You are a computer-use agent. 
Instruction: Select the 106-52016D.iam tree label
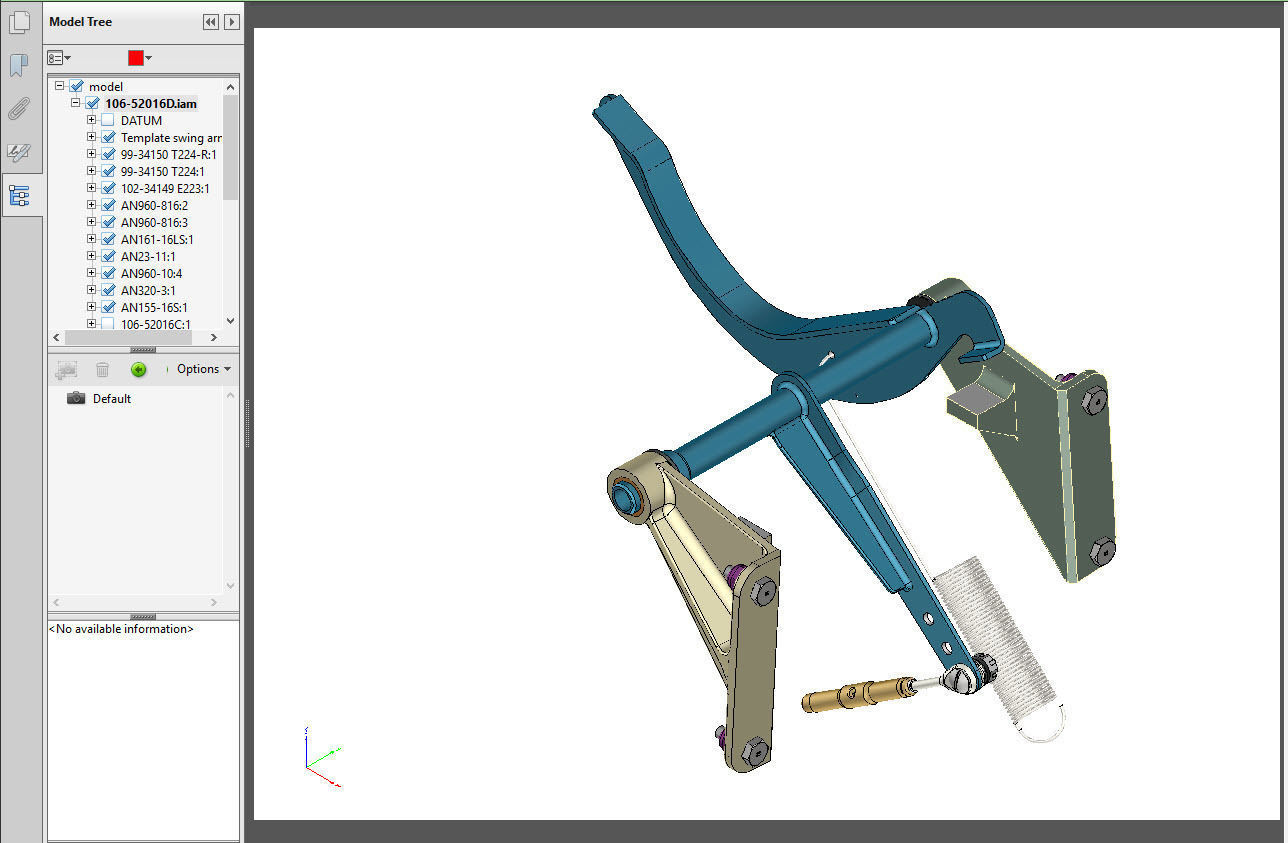point(151,104)
